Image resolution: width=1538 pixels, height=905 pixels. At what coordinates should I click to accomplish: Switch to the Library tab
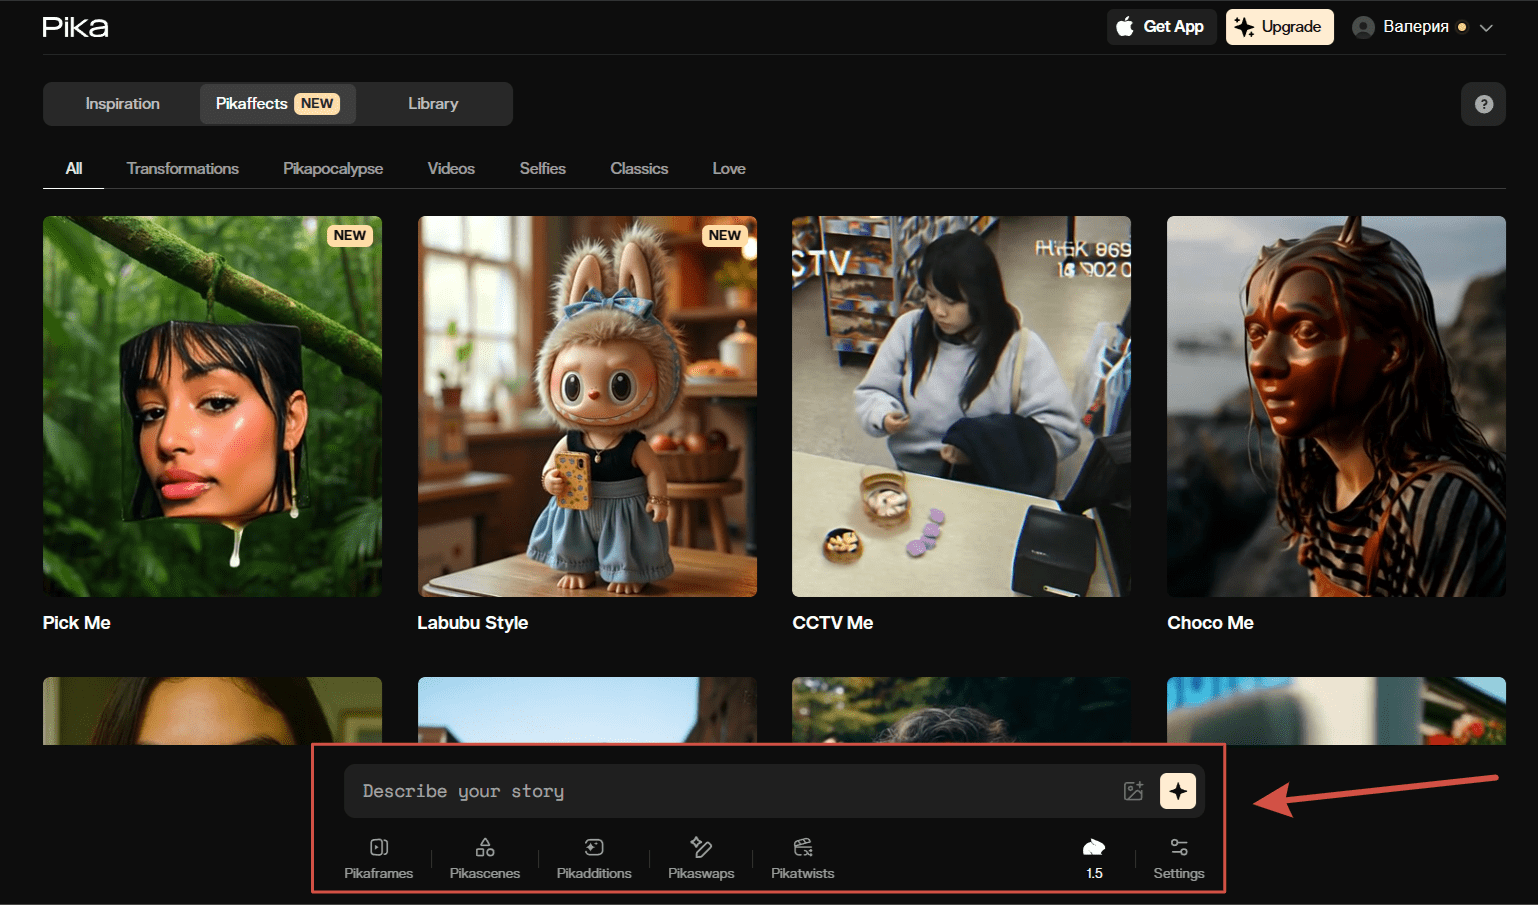click(x=433, y=104)
